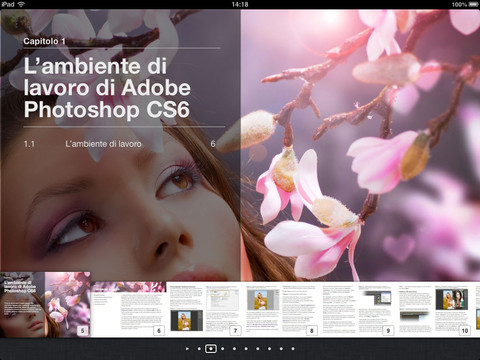Tap the small triangle at the start of the chapter dots
Viewport: 480px width, 360px height.
point(187,349)
